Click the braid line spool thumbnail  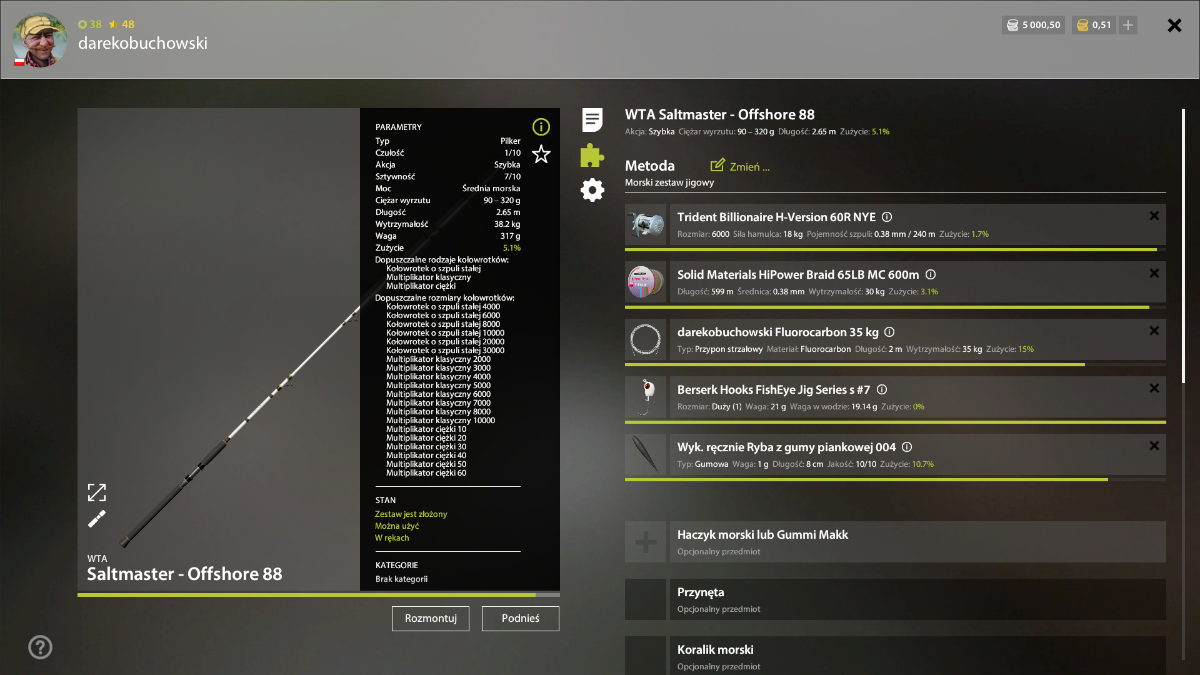645,283
